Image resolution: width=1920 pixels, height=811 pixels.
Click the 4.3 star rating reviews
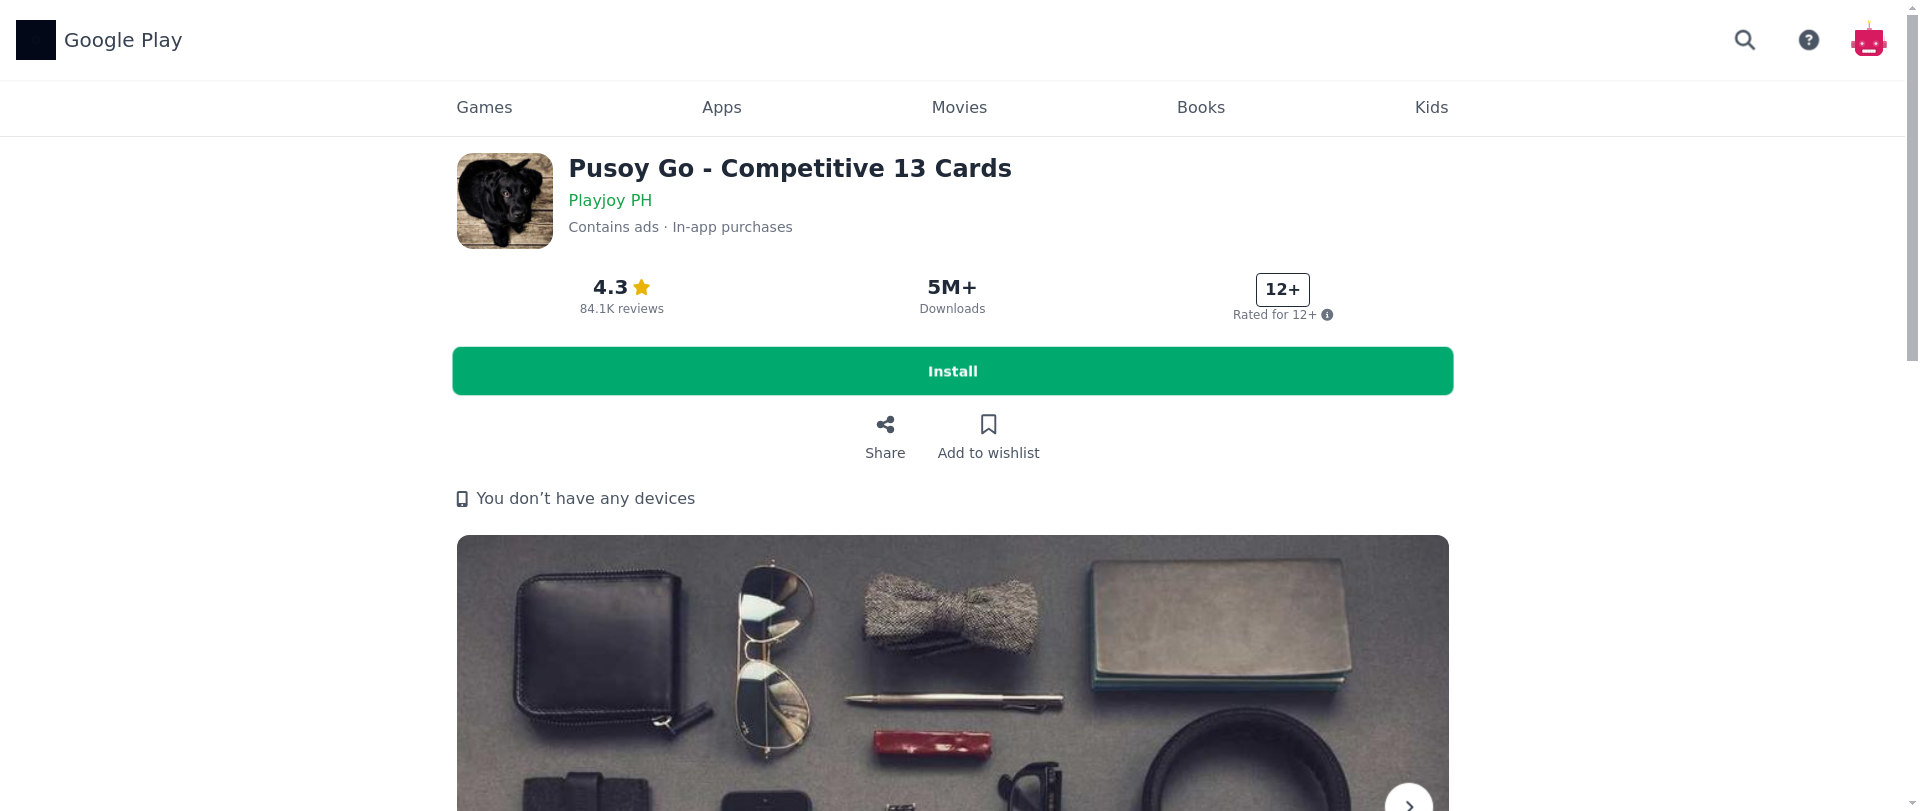[622, 296]
